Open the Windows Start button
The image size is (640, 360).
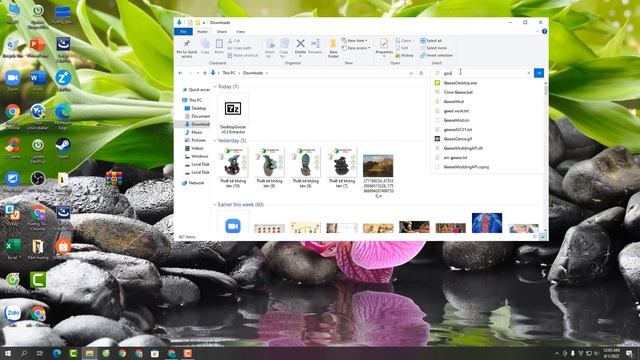coord(7,353)
